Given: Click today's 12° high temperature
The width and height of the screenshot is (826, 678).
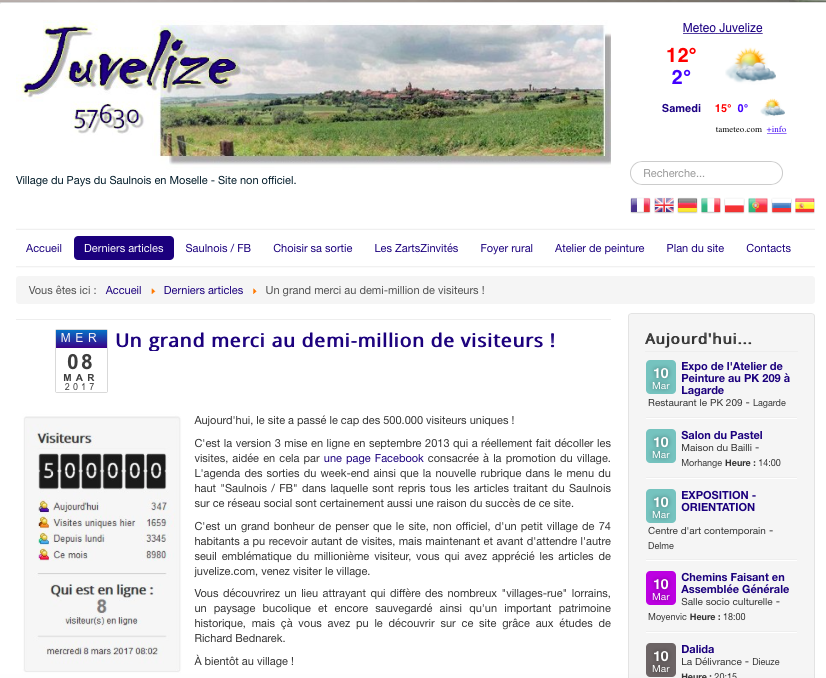Looking at the screenshot, I should click(x=681, y=55).
